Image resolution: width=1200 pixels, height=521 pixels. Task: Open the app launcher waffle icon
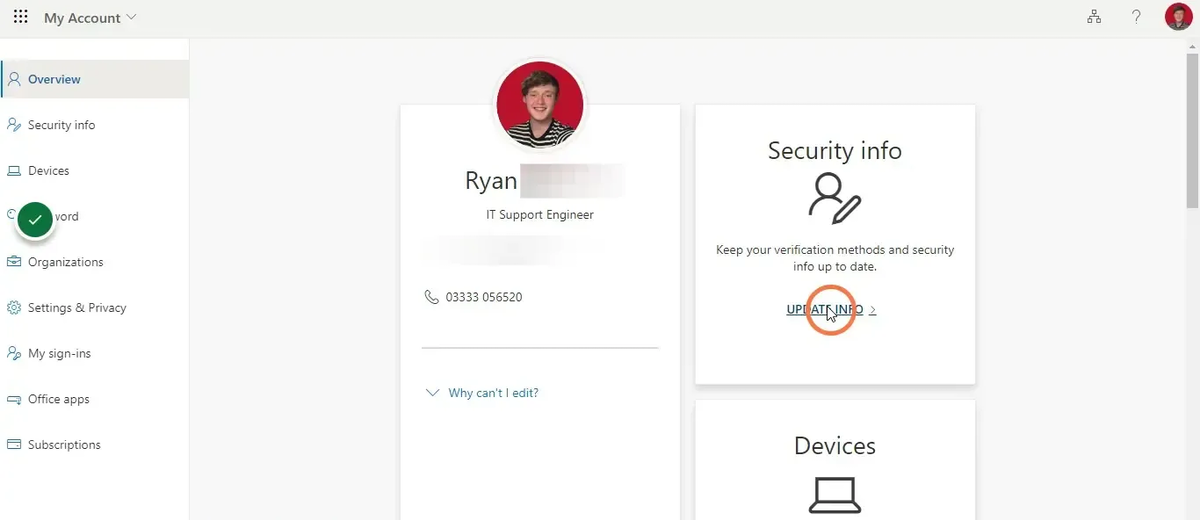[20, 17]
